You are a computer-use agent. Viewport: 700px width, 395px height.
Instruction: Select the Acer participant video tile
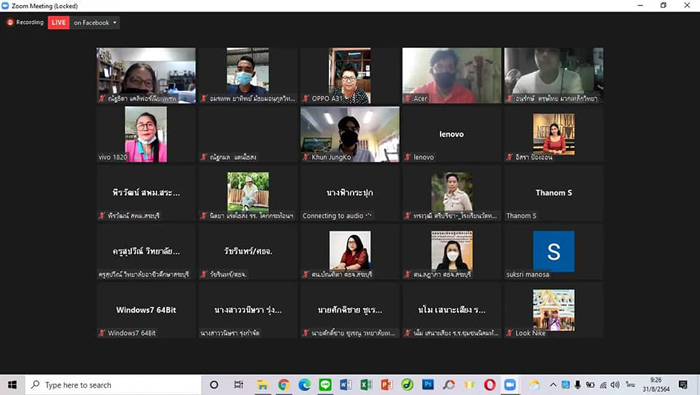(452, 75)
